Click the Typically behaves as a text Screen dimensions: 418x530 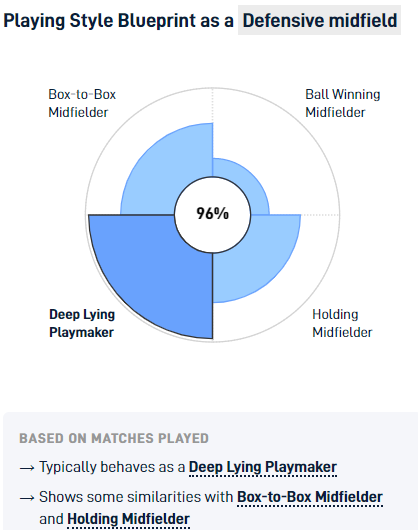pos(112,467)
